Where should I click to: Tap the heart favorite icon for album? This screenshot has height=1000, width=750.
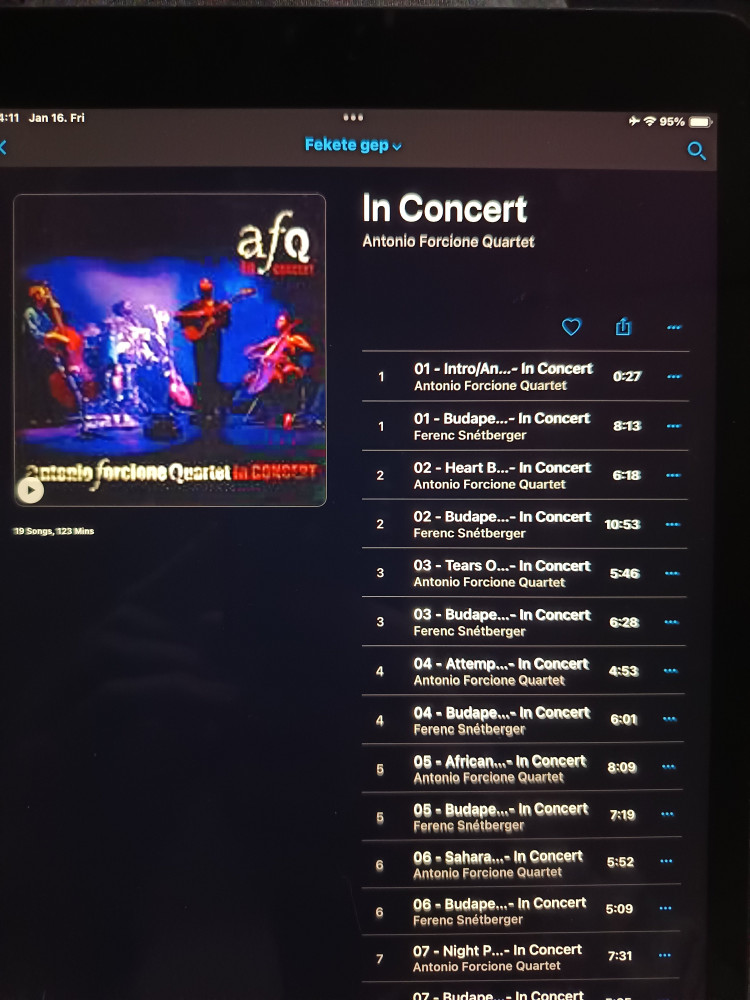571,327
